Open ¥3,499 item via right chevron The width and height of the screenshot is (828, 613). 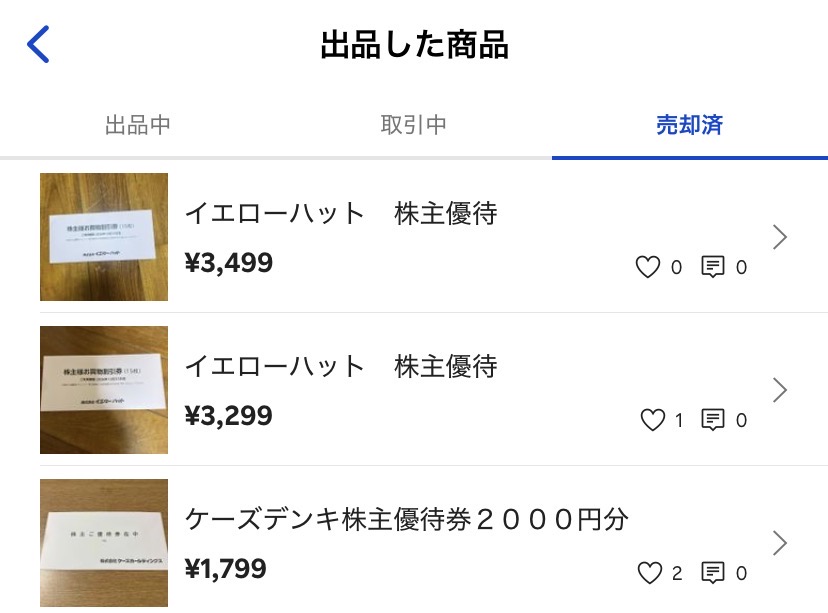[x=781, y=237]
